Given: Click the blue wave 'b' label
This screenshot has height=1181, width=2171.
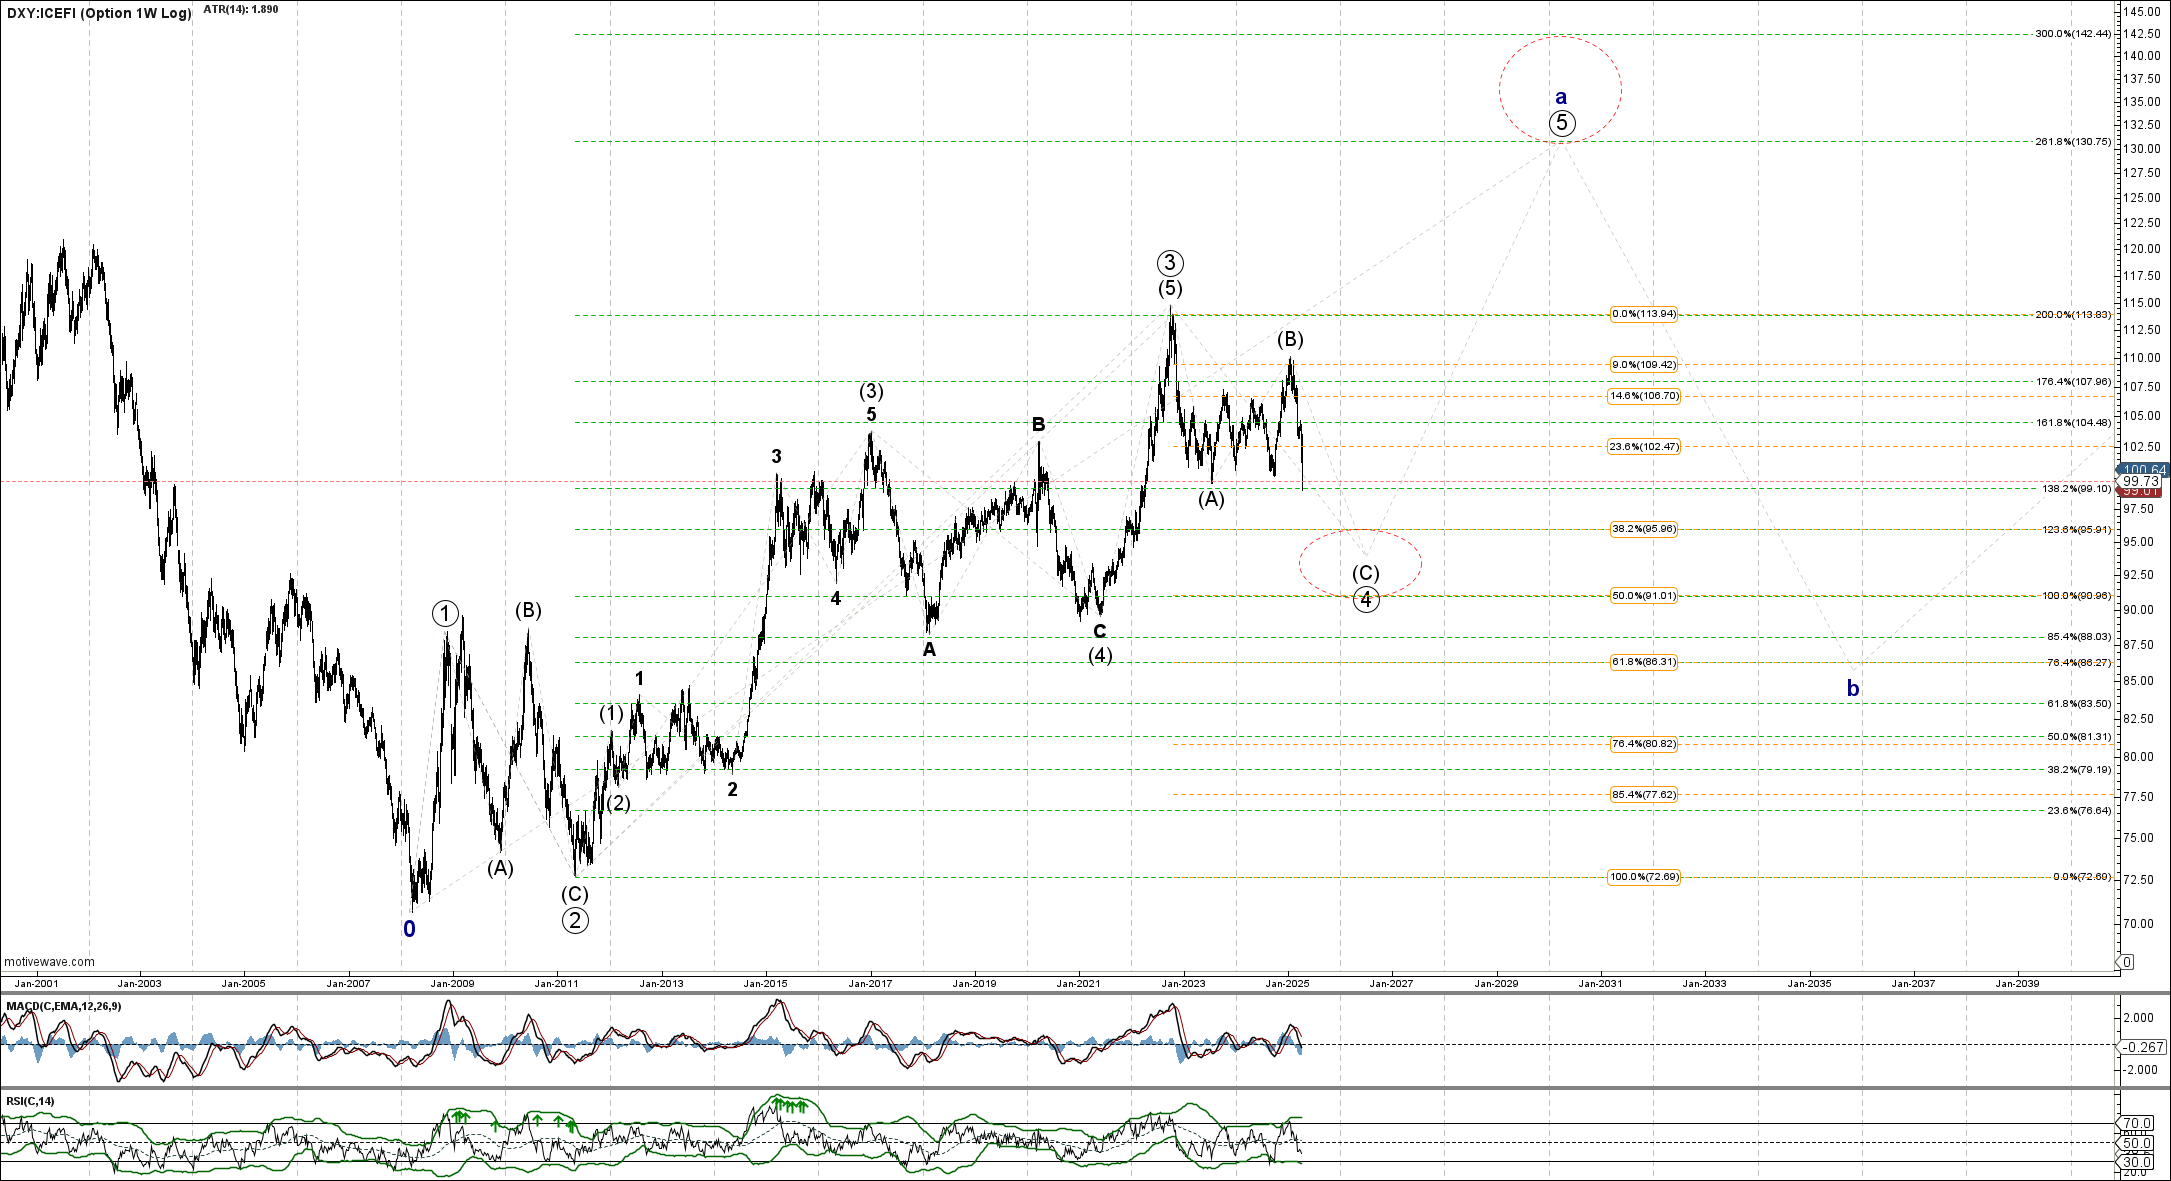Looking at the screenshot, I should (1853, 688).
